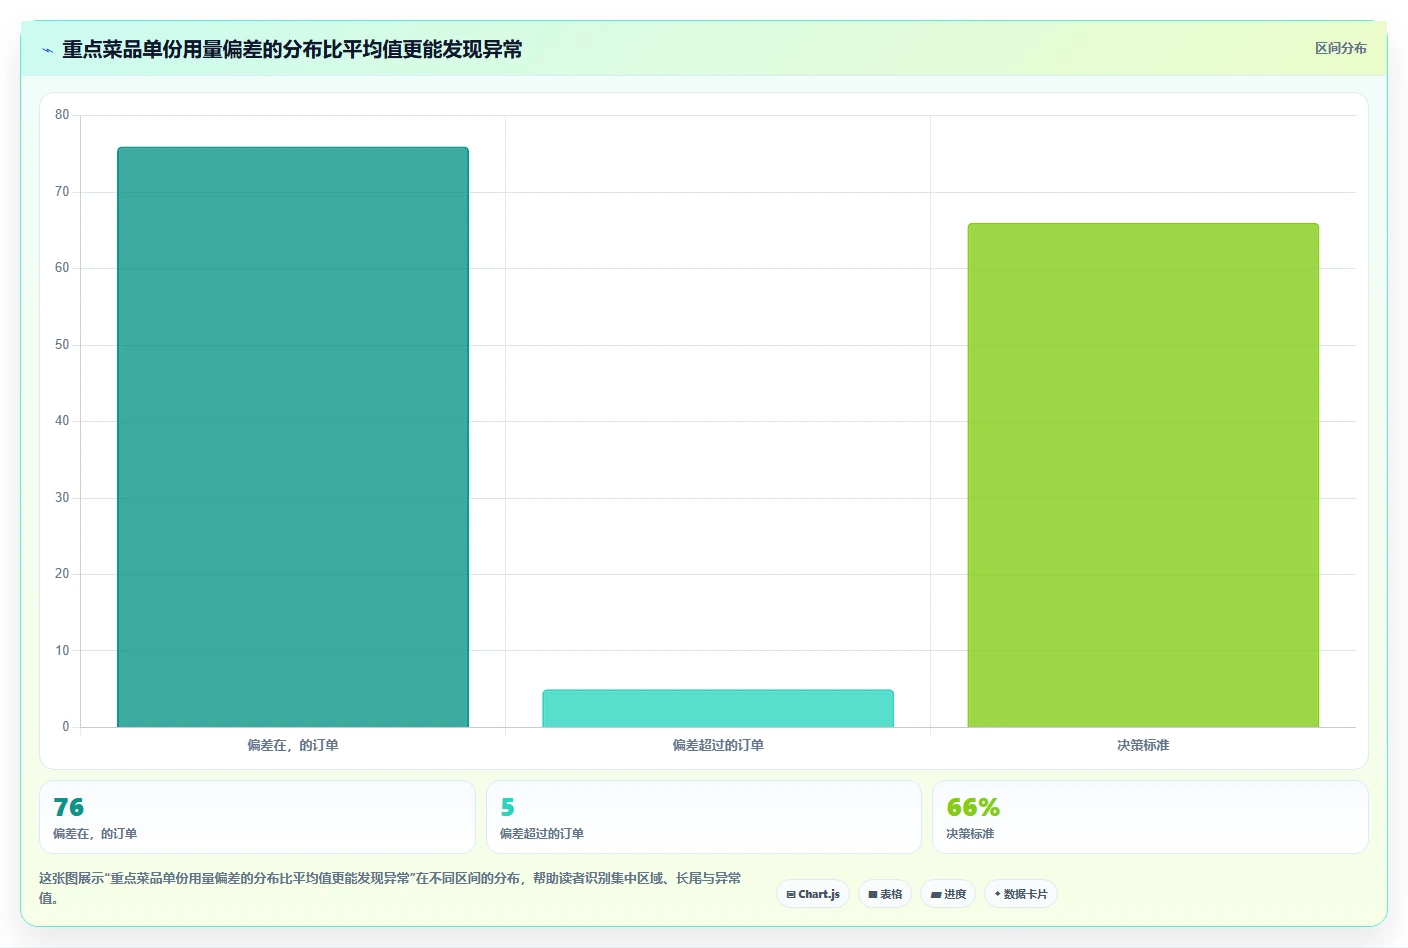Click x-axis label 决策标准

point(1143,745)
